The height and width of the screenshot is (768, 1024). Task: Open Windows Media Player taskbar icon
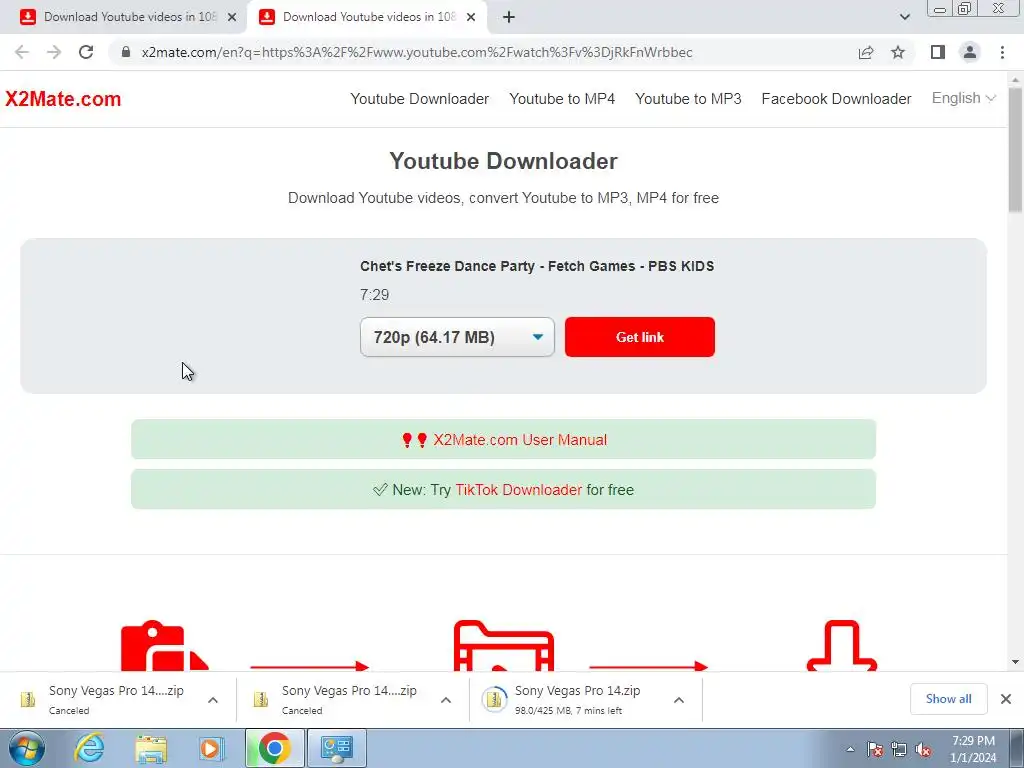pyautogui.click(x=211, y=748)
